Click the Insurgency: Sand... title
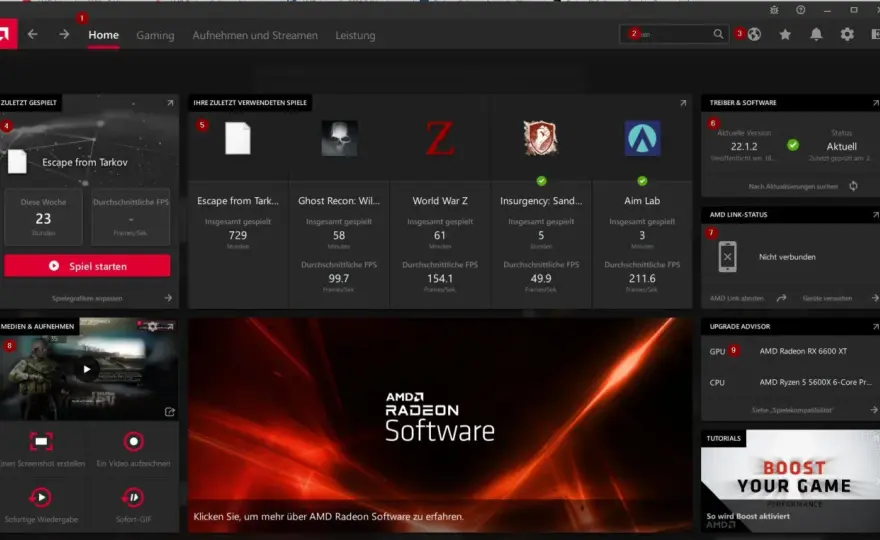Viewport: 880px width, 540px height. [x=541, y=200]
